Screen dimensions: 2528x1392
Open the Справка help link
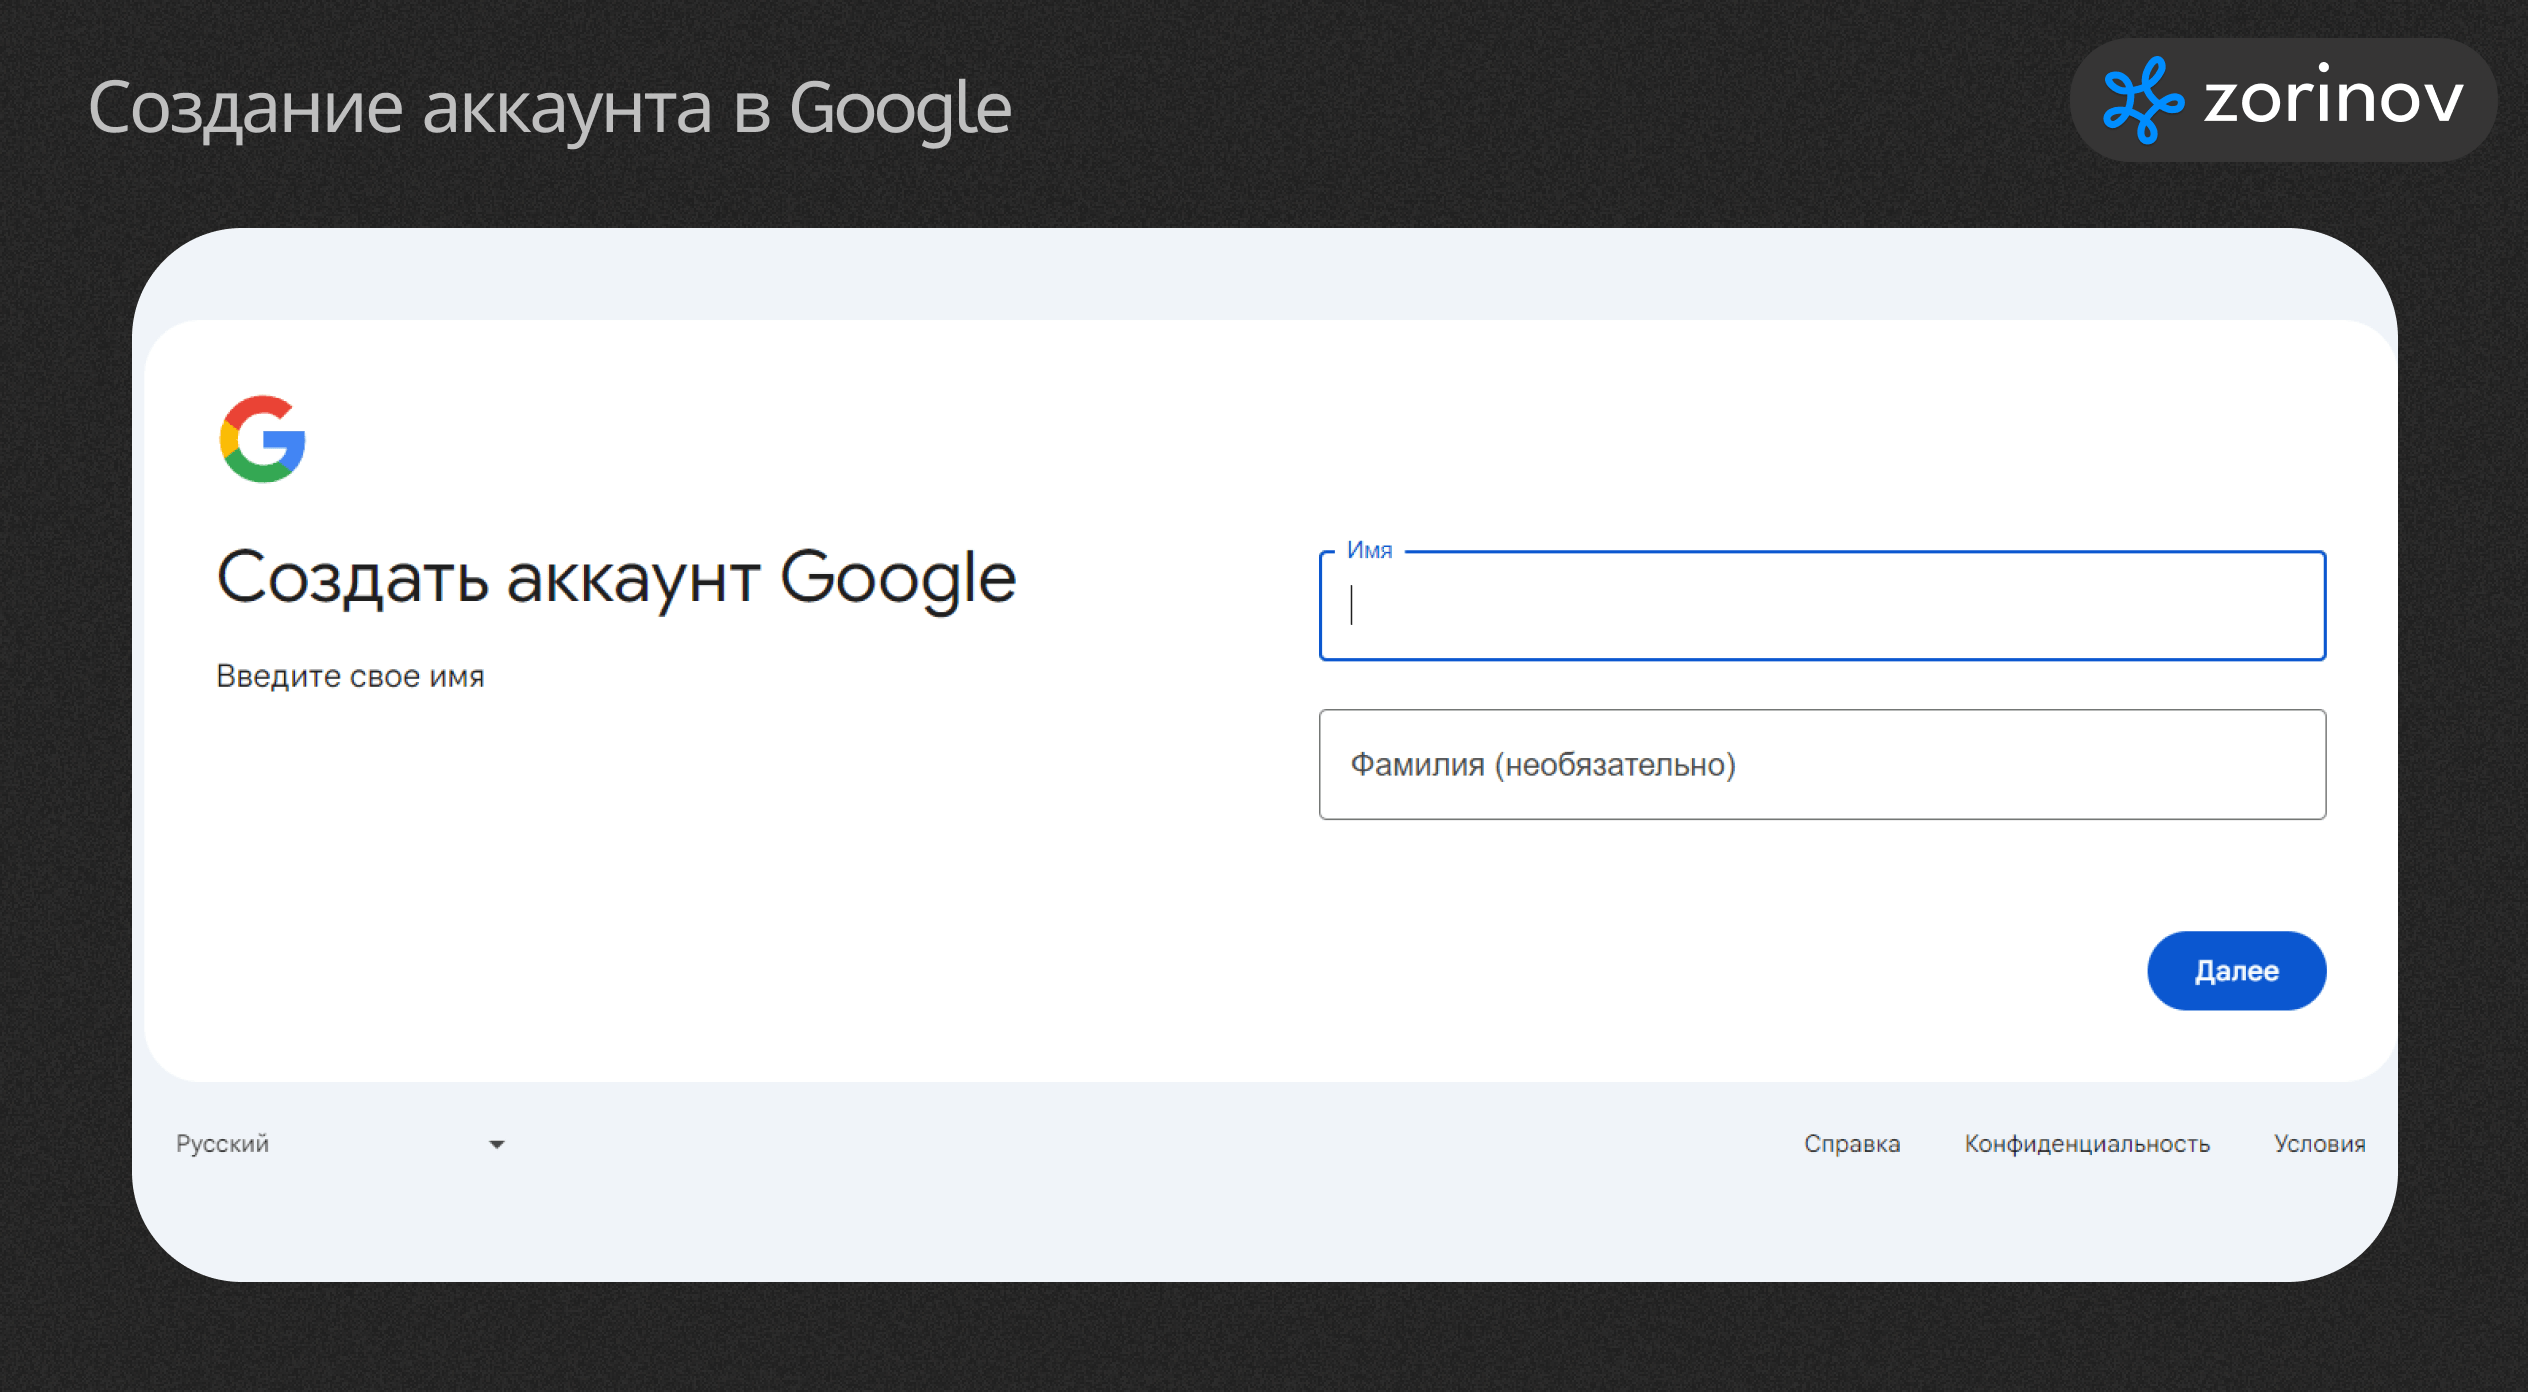coord(1851,1143)
